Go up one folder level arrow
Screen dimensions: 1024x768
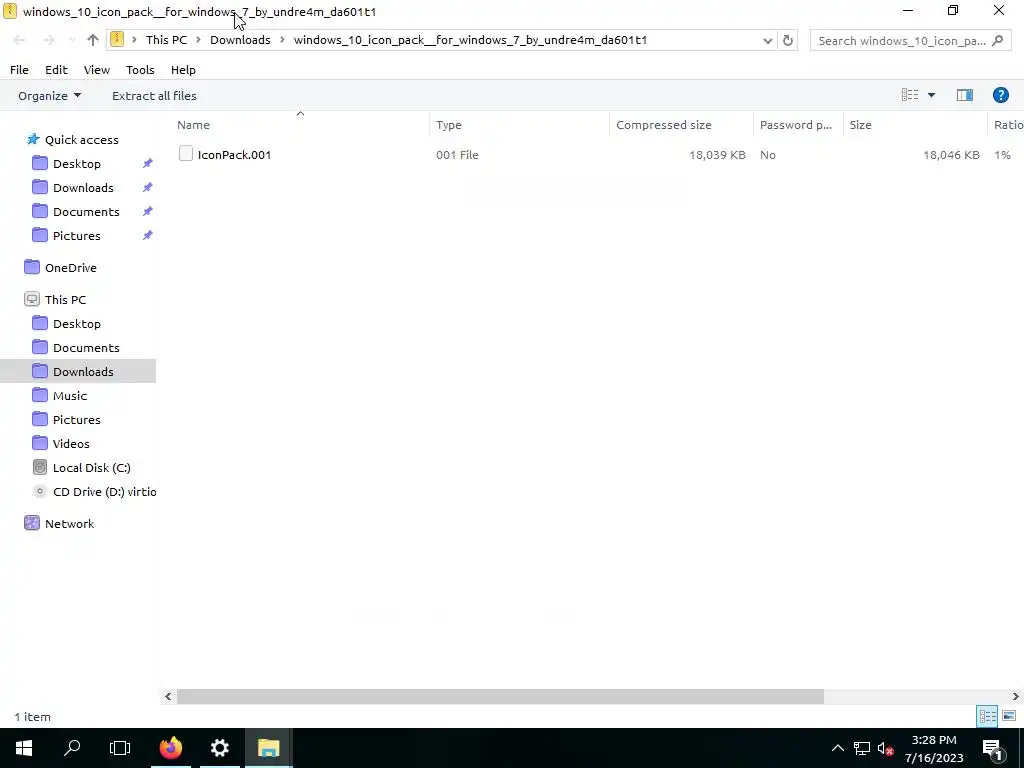coord(93,40)
